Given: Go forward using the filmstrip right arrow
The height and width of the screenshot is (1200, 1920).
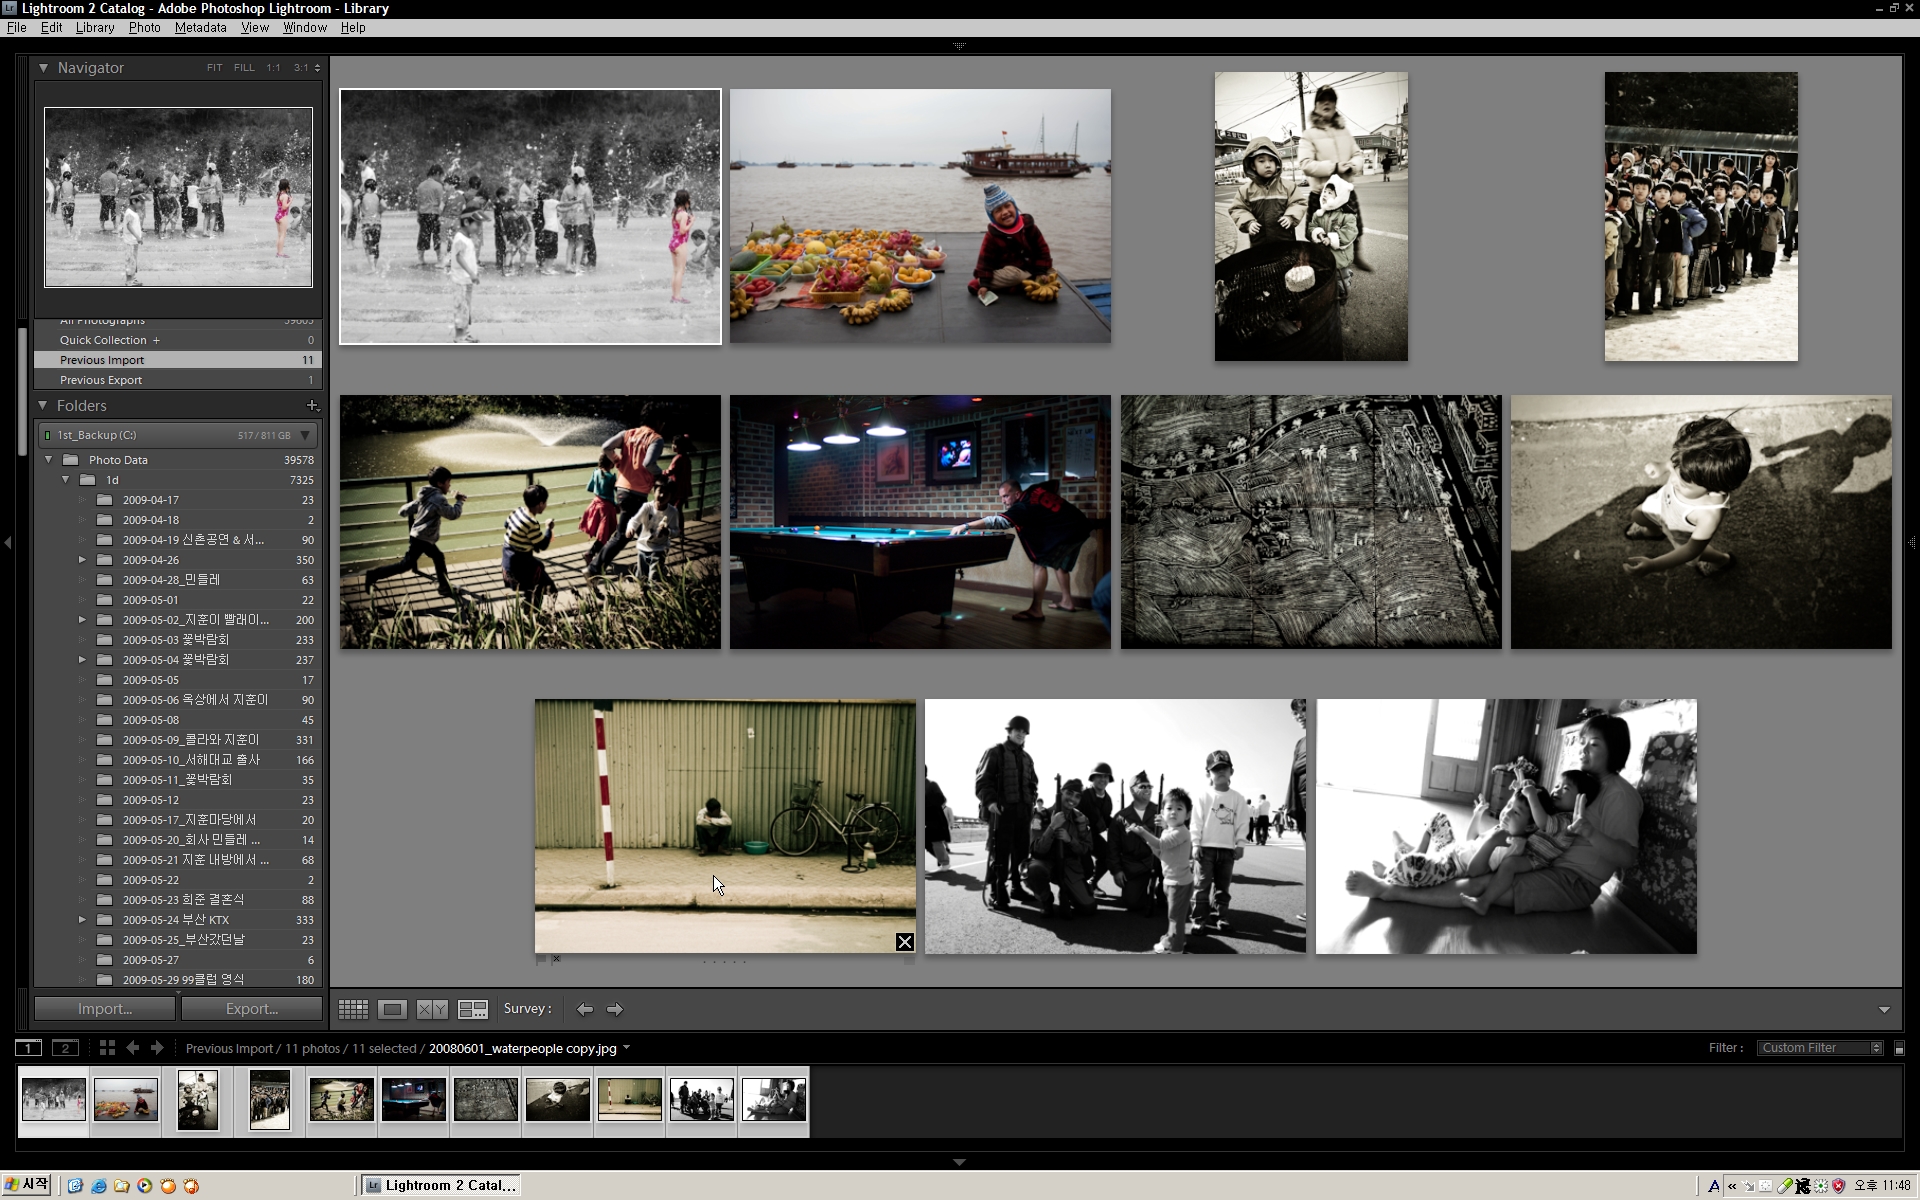Looking at the screenshot, I should (157, 1048).
